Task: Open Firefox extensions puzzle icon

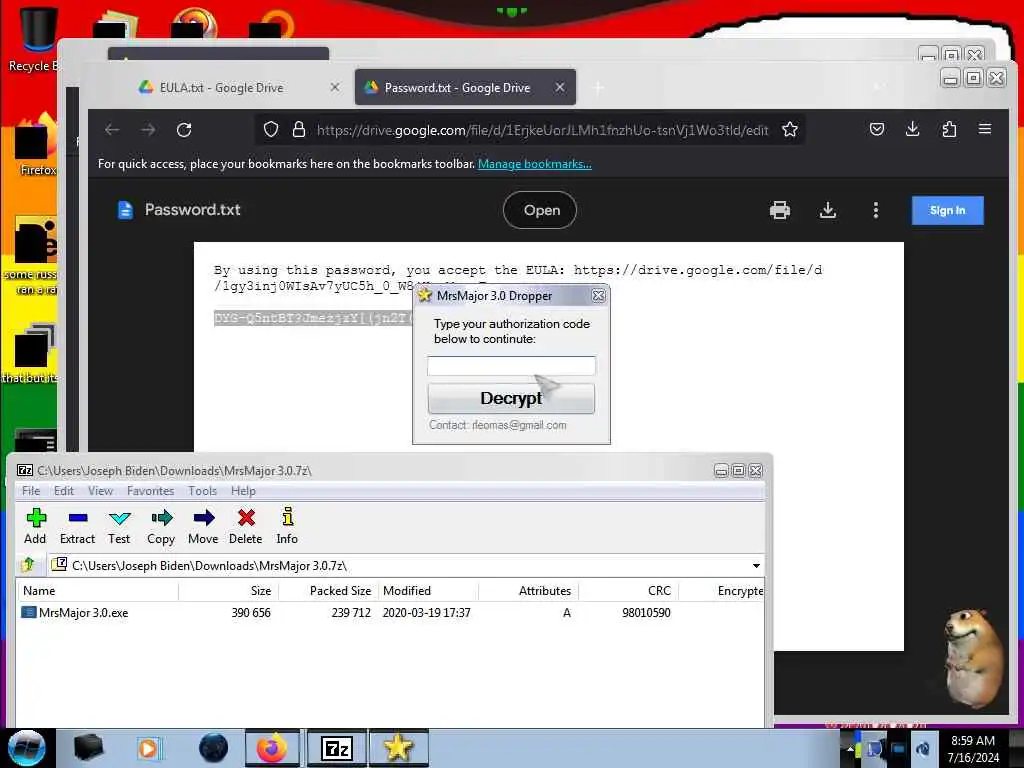Action: (x=950, y=129)
